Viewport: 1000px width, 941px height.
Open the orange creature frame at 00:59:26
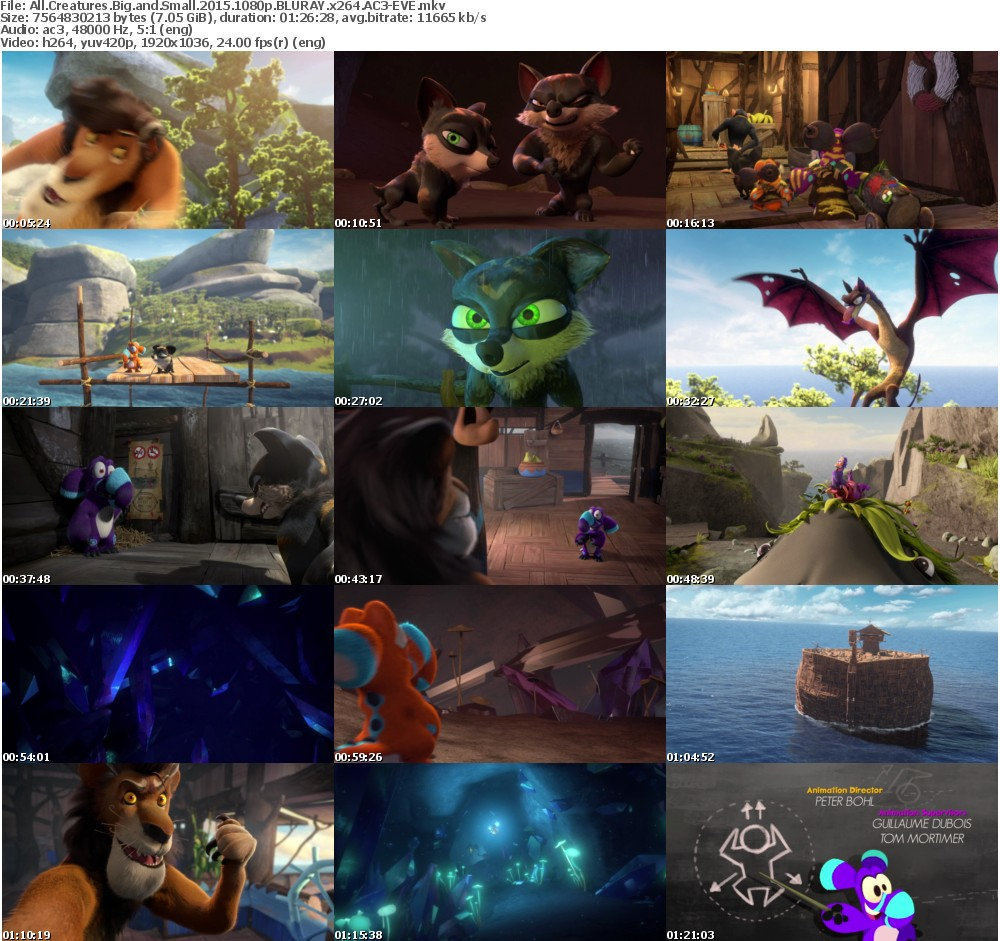[x=499, y=674]
